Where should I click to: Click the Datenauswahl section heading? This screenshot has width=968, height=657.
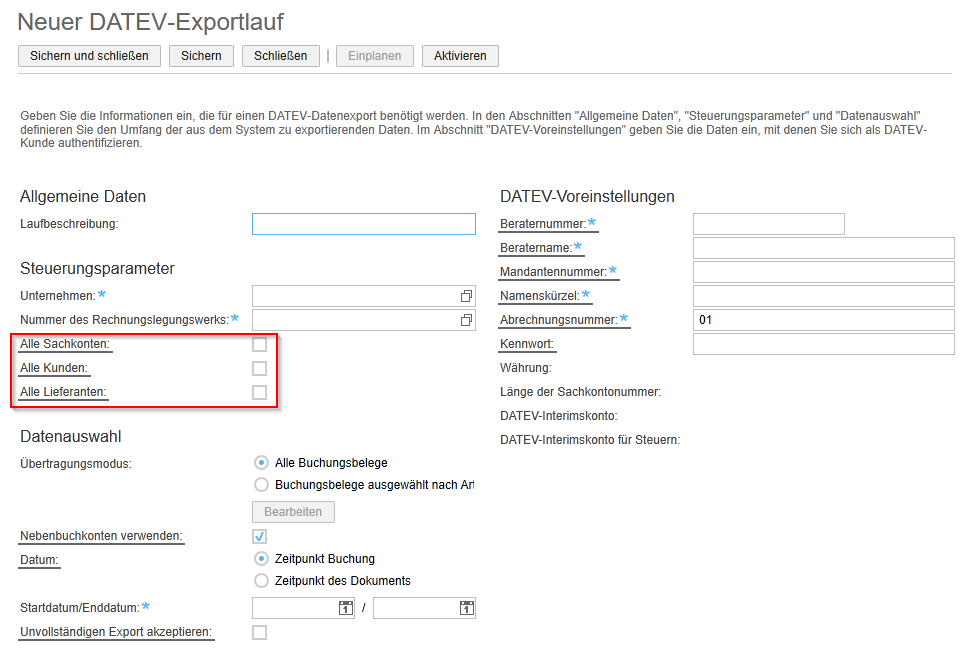[x=71, y=437]
